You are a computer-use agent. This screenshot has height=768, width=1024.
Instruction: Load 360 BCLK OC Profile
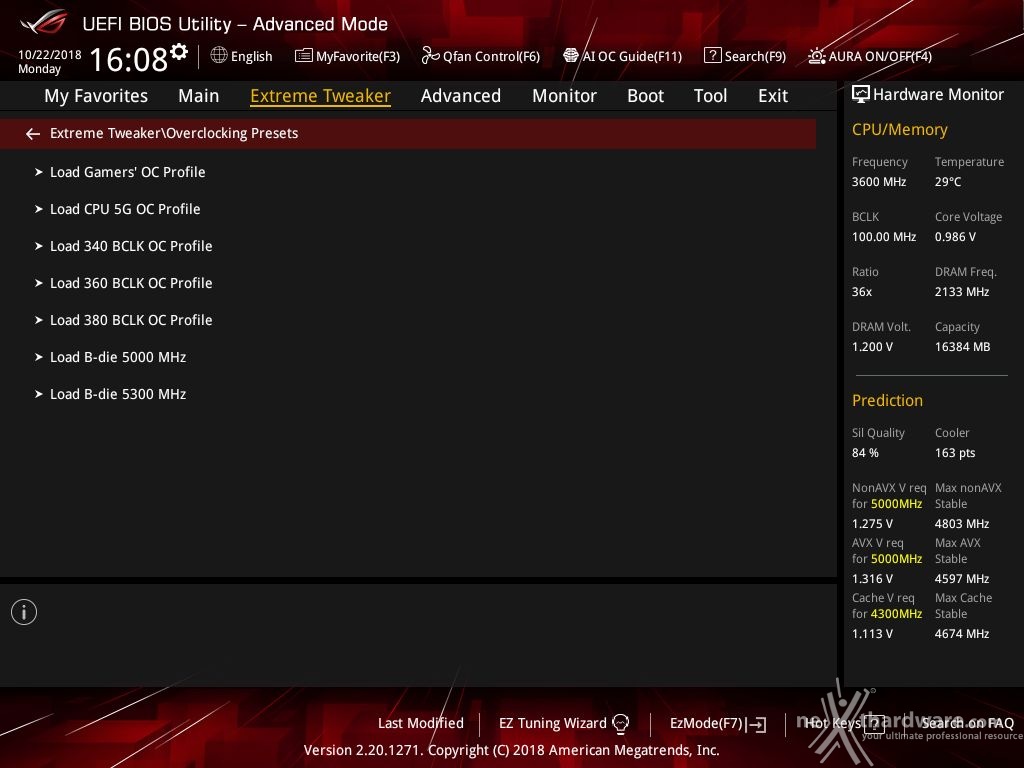coord(131,283)
